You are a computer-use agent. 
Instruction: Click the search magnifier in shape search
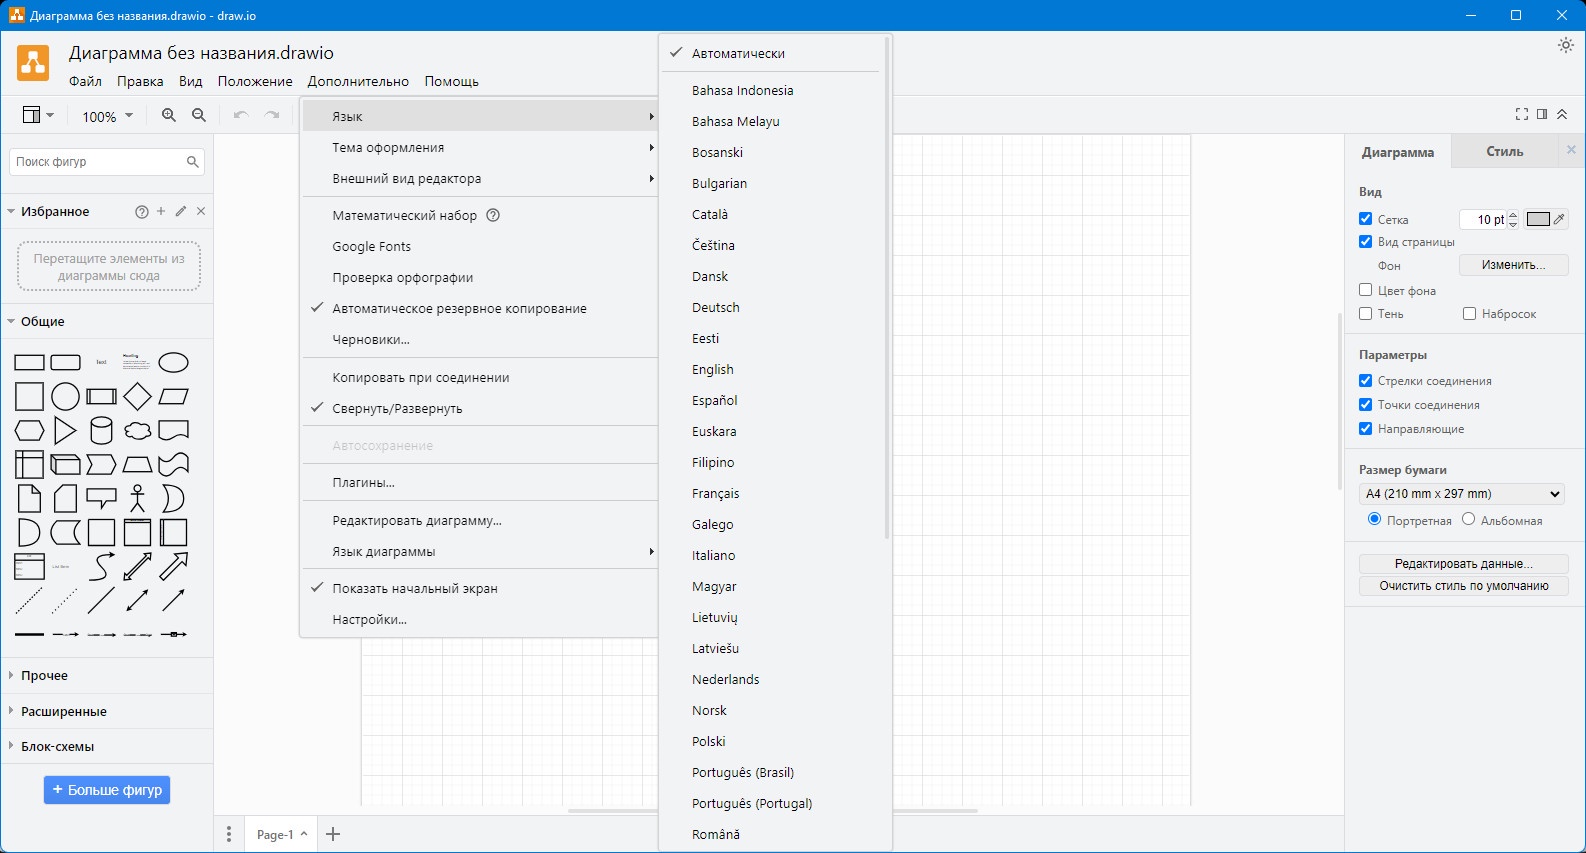click(193, 161)
